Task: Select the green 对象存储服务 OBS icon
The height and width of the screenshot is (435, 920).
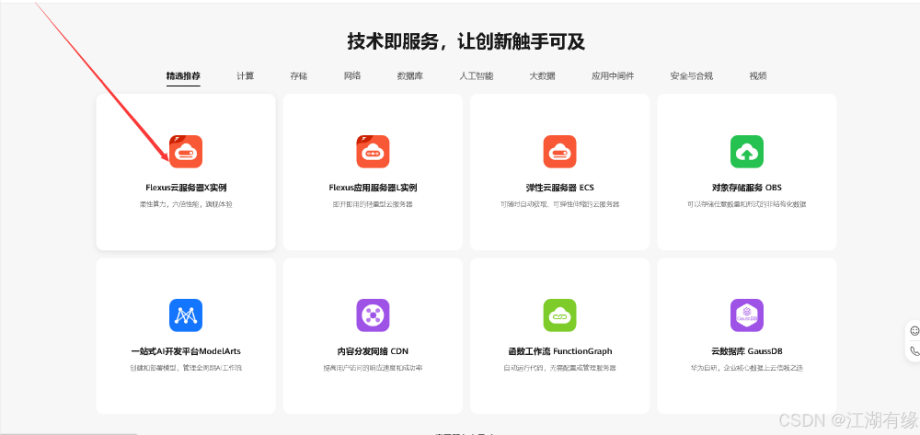Action: (747, 151)
